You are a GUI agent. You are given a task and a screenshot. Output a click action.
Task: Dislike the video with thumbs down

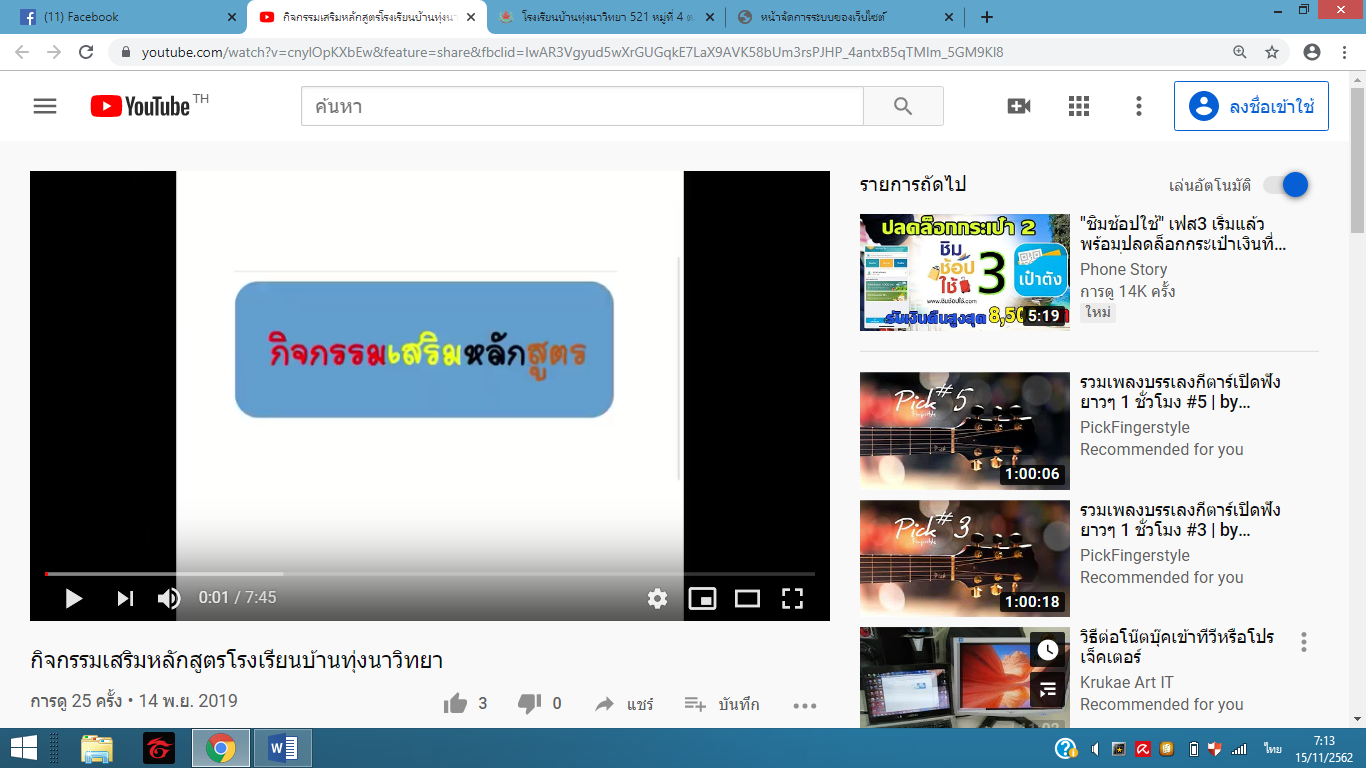[x=529, y=704]
